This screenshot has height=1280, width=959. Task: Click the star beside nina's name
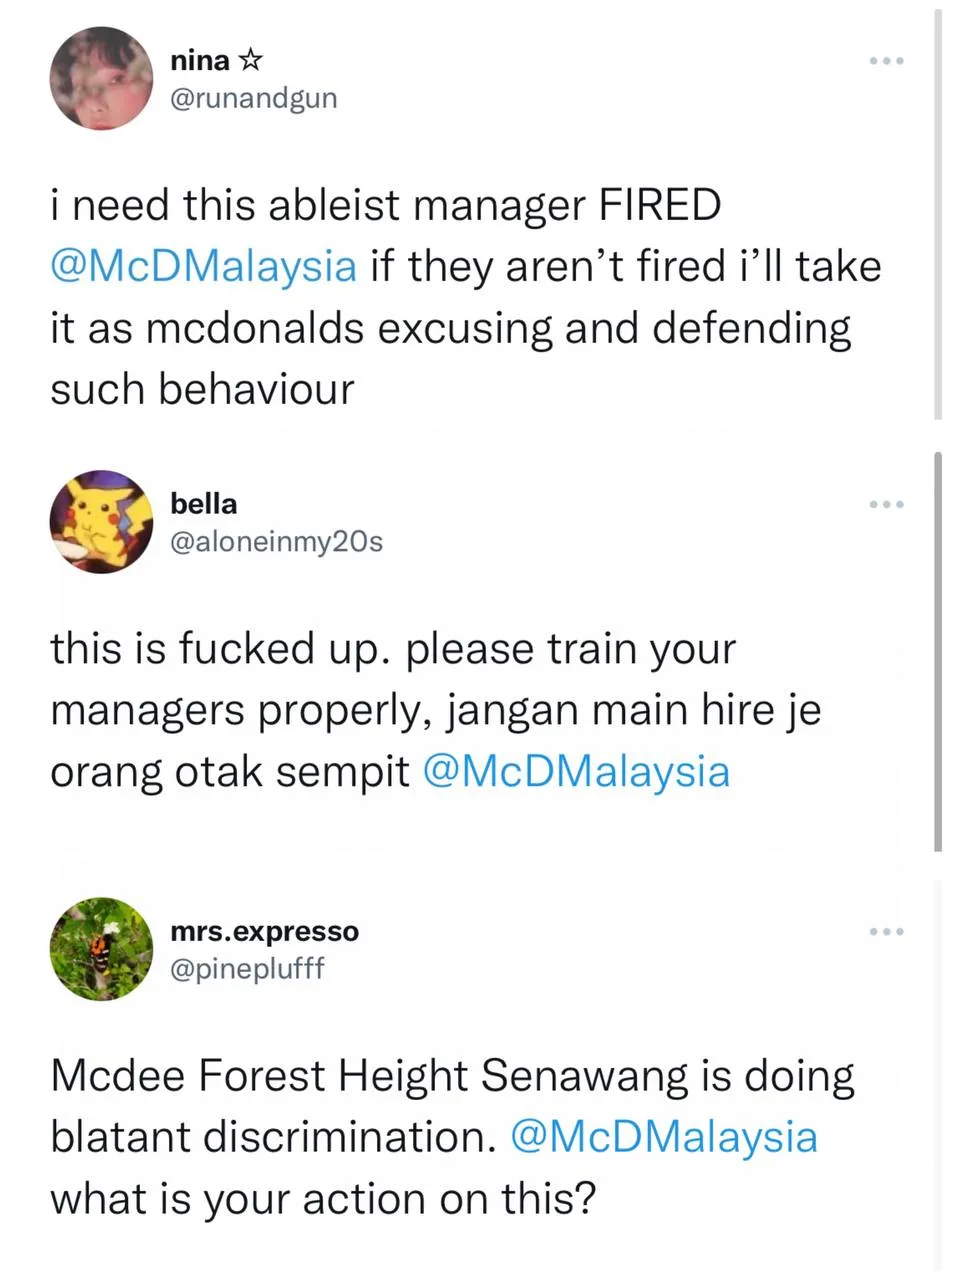[250, 61]
